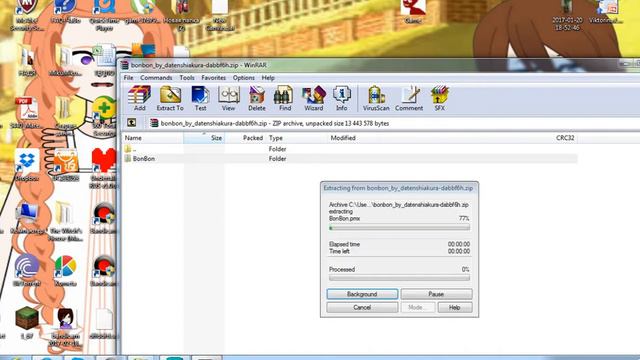Click the Help button in extraction dialog
The height and width of the screenshot is (360, 640).
coord(455,307)
